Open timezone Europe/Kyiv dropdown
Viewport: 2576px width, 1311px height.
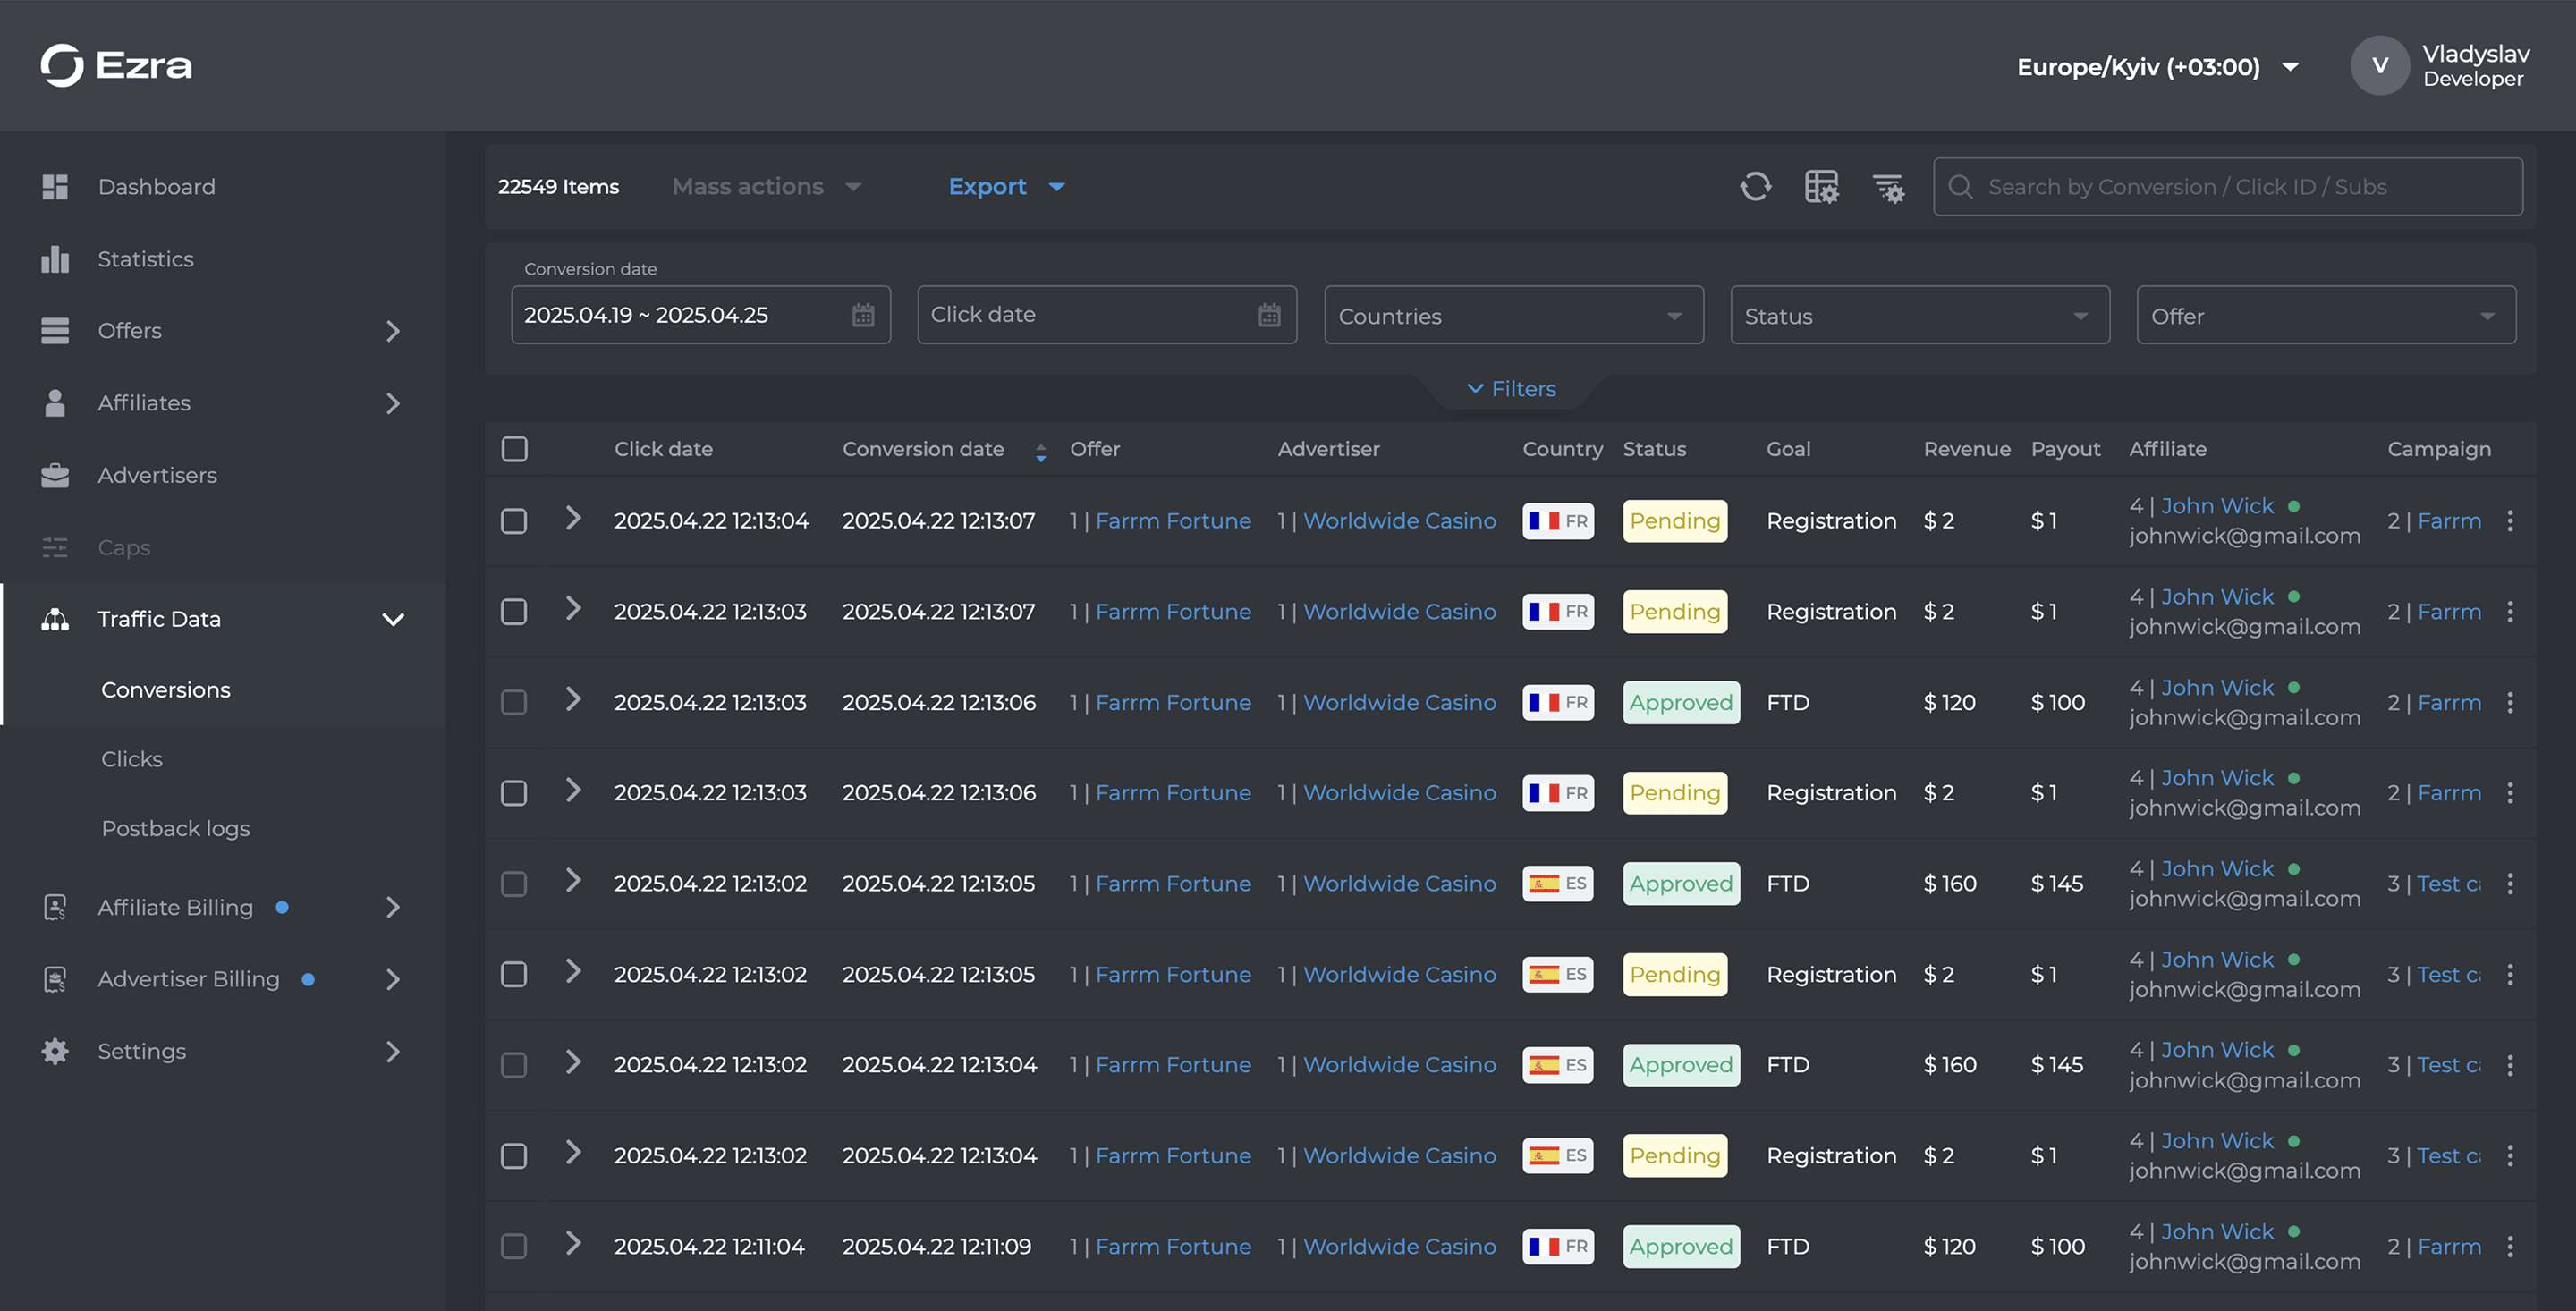coord(2158,67)
